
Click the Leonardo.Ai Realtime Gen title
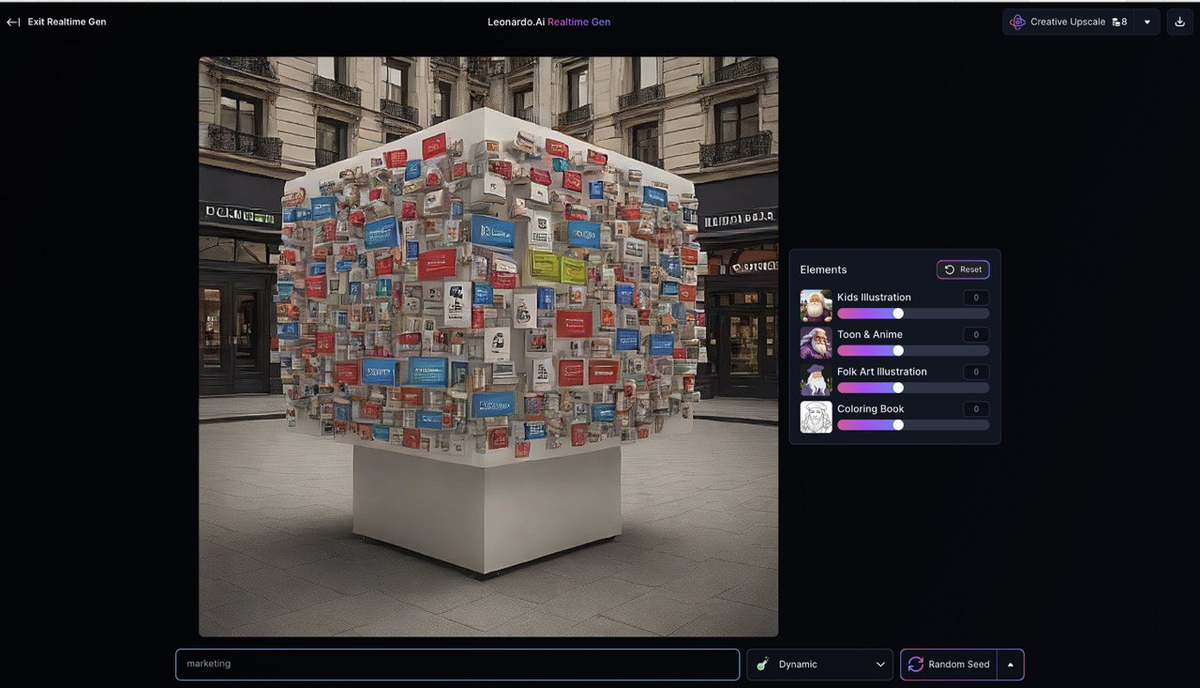point(549,22)
